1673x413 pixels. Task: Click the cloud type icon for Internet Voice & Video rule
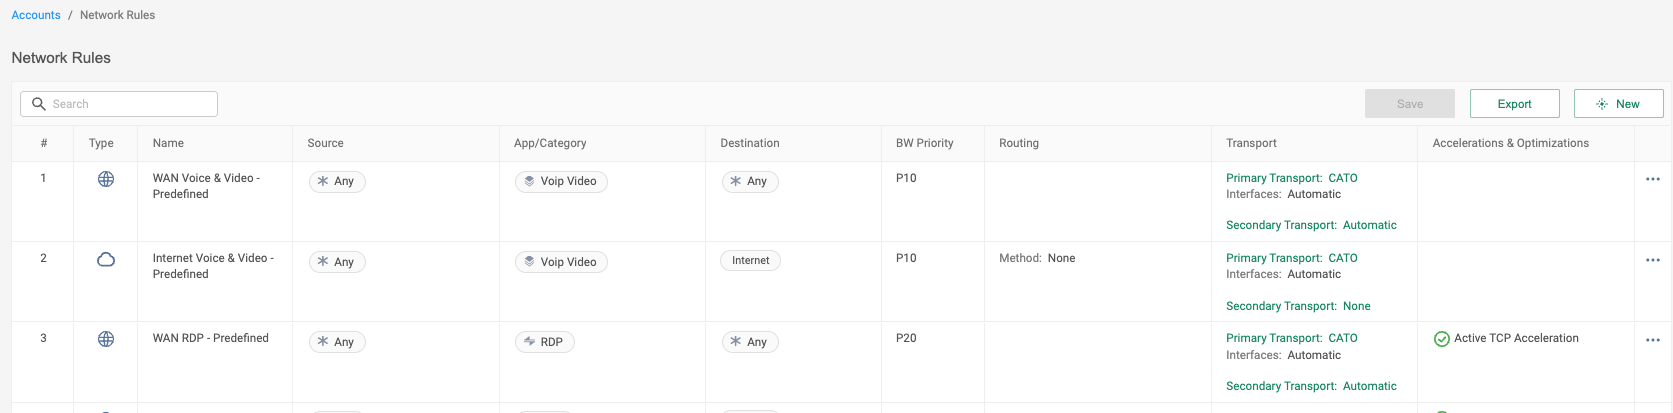tap(105, 260)
